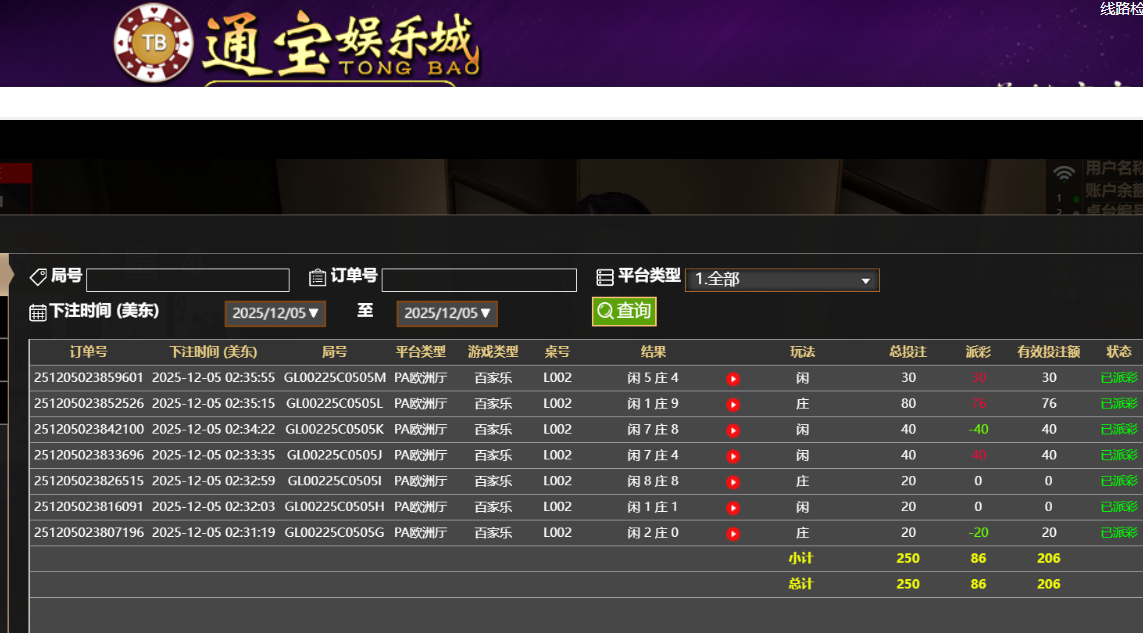Click the Tong Bao casino chip logo

pyautogui.click(x=153, y=43)
